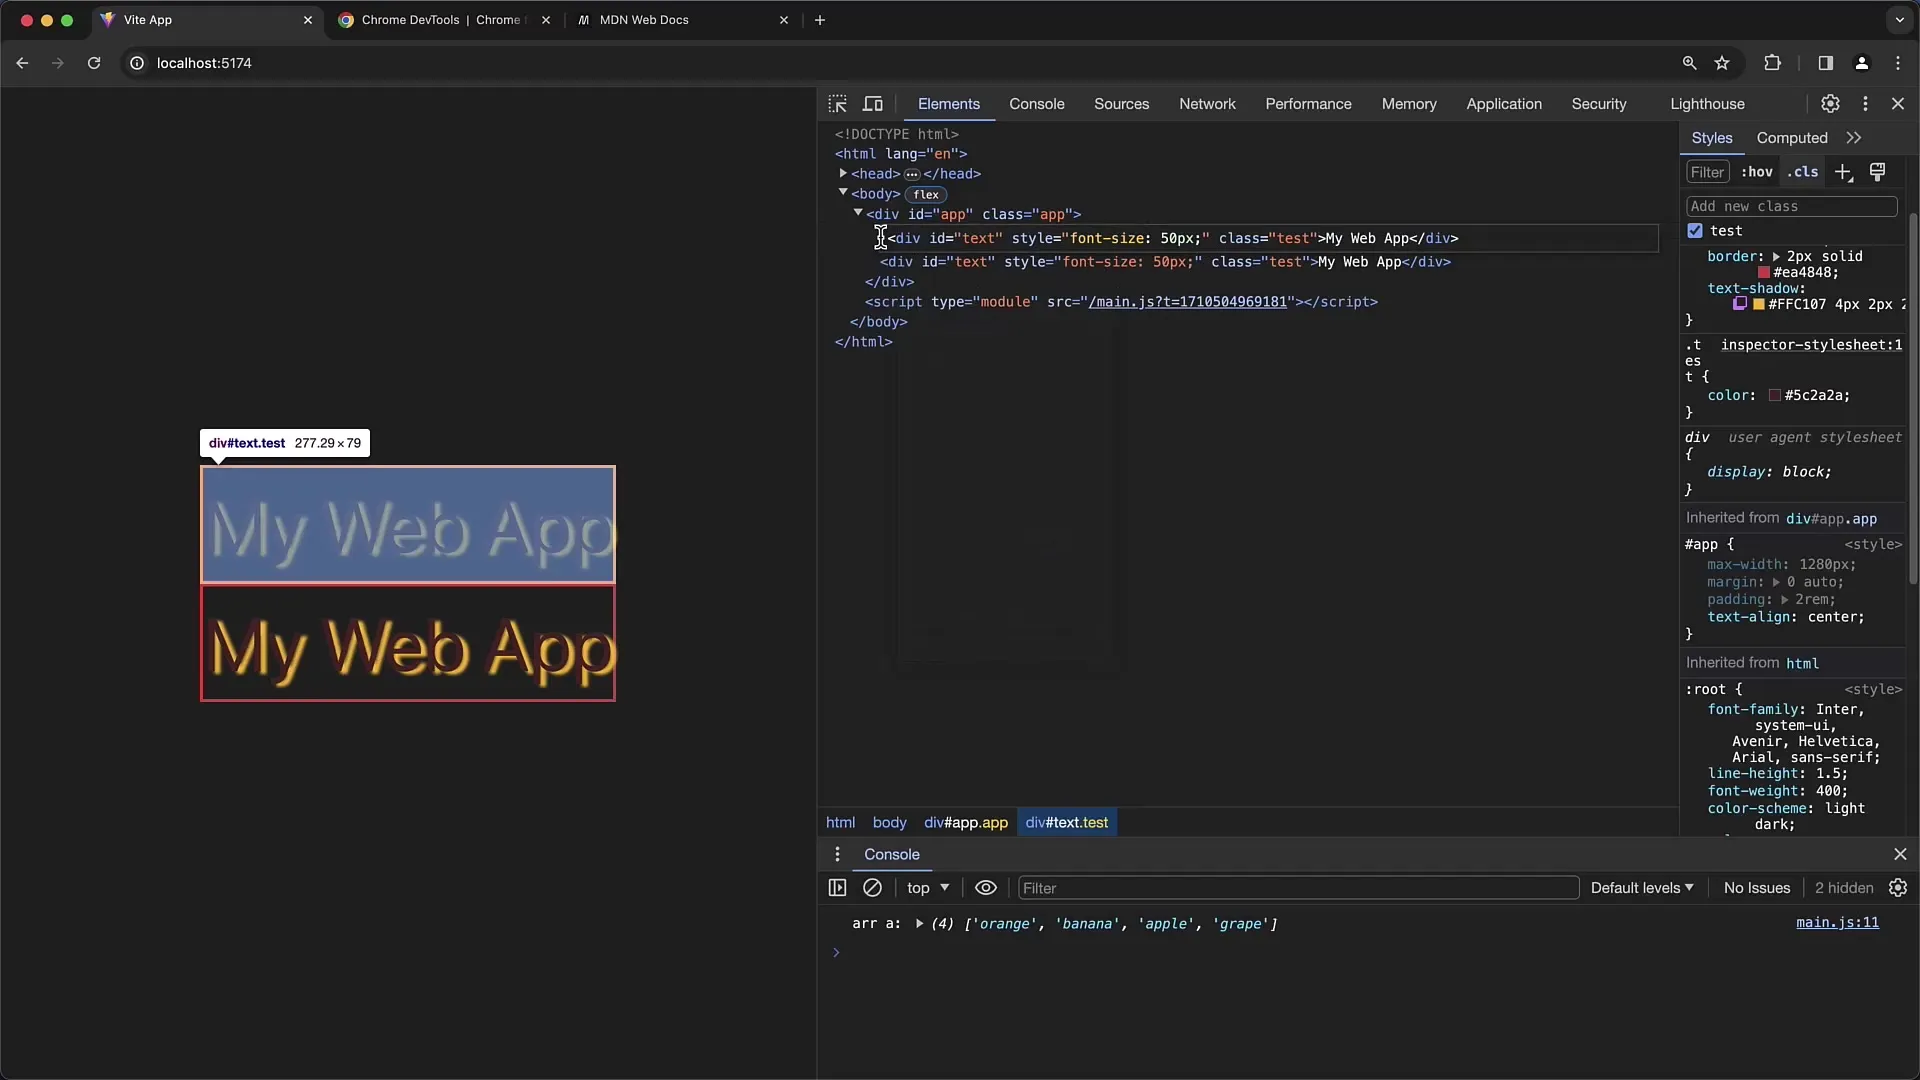
Task: Open Chrome three-dot menu
Action: [x=1898, y=63]
